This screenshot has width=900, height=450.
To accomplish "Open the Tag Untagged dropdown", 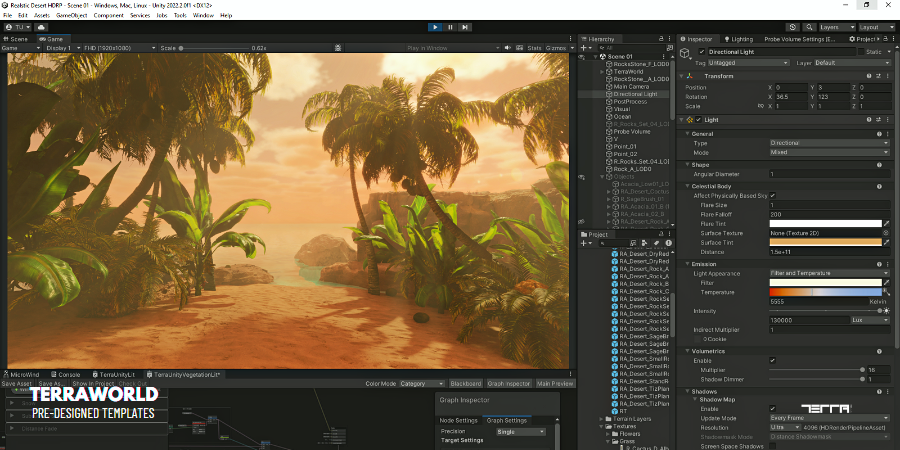I will tap(748, 63).
